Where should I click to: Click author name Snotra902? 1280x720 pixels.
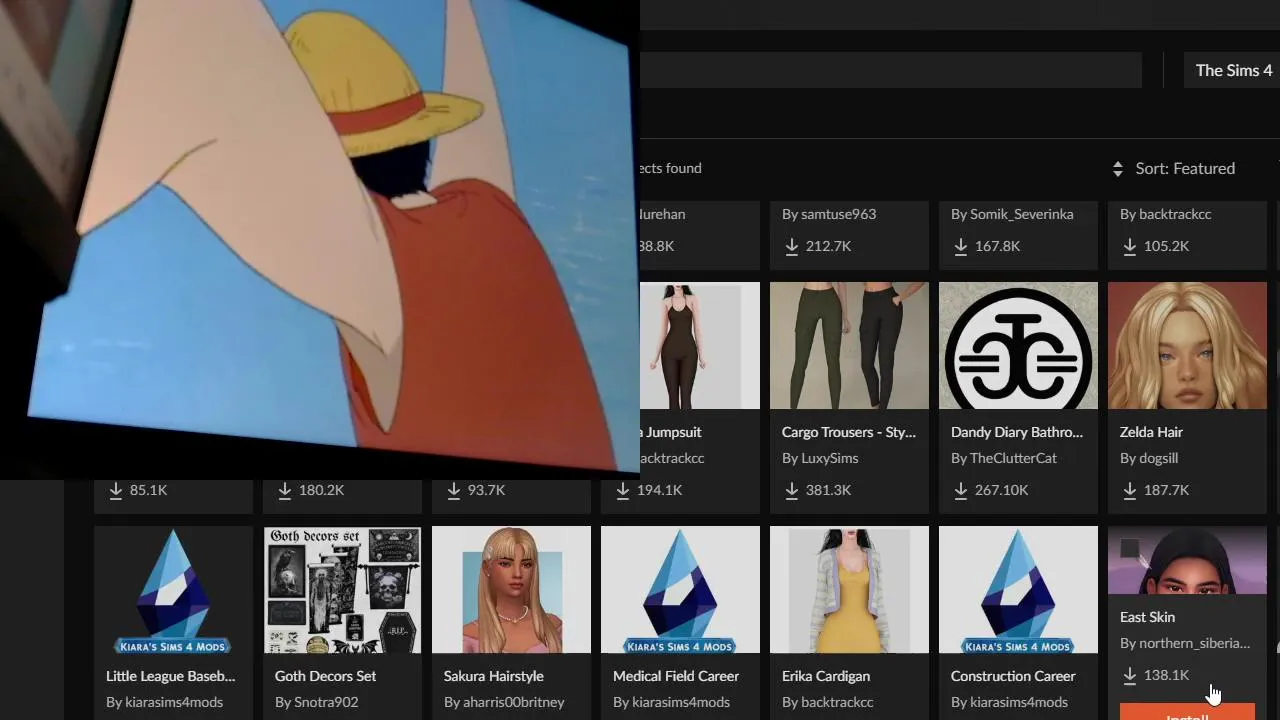(326, 702)
